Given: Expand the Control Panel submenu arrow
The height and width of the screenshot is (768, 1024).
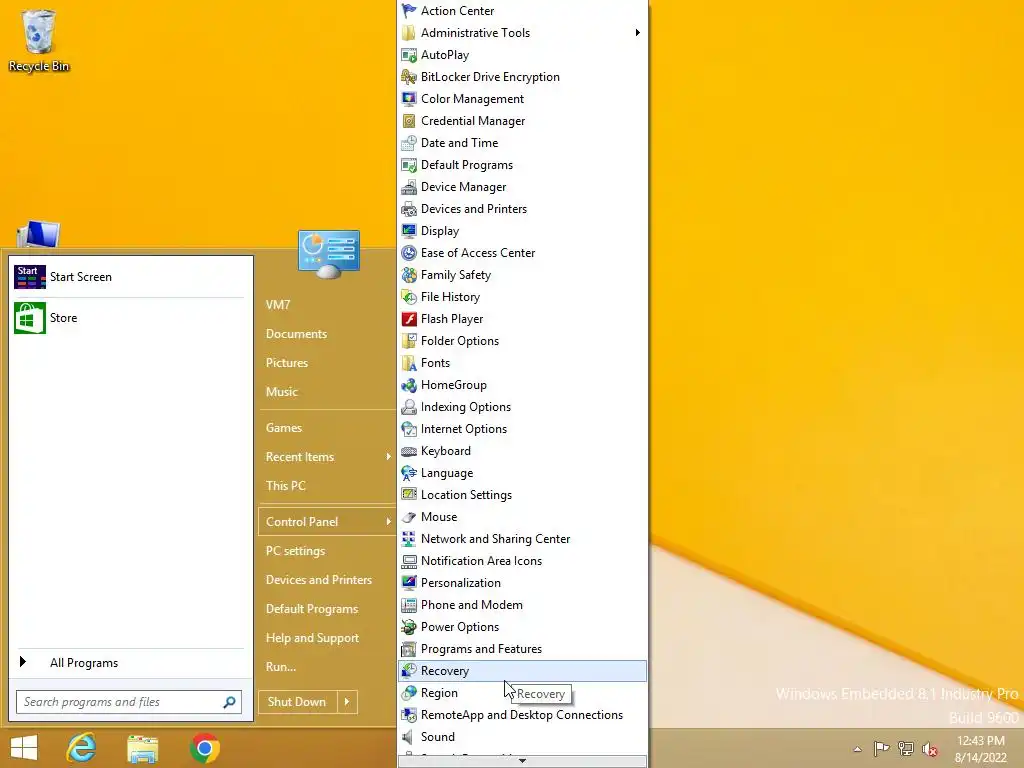Looking at the screenshot, I should tap(388, 521).
